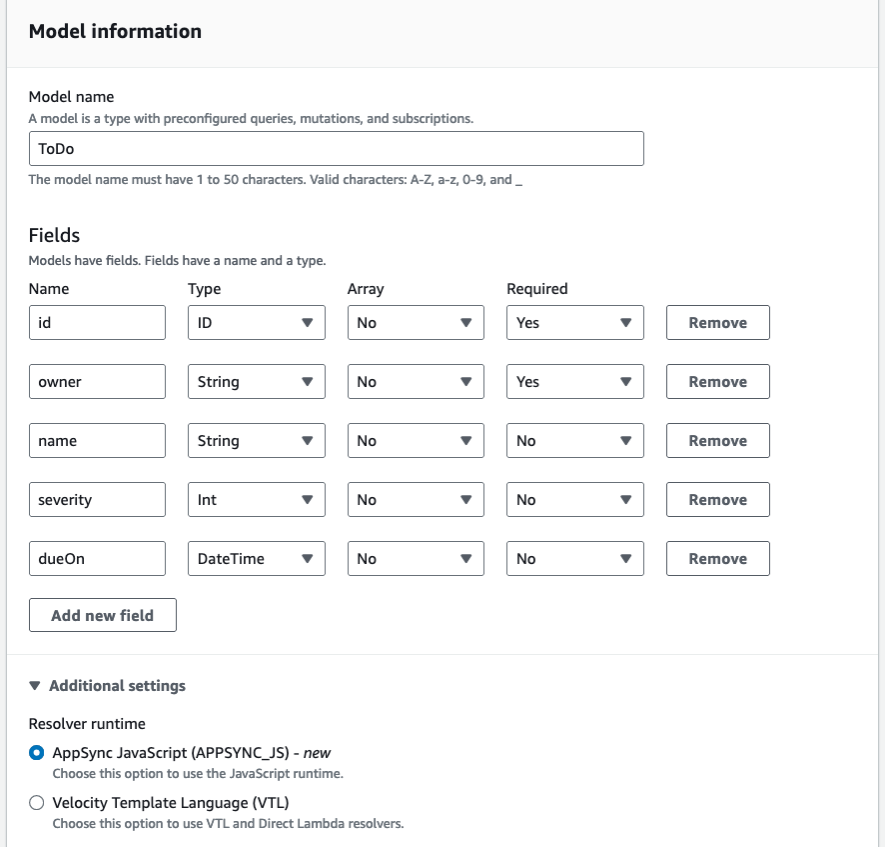Open the Array dropdown for the id field
This screenshot has width=886, height=848.
click(x=414, y=322)
